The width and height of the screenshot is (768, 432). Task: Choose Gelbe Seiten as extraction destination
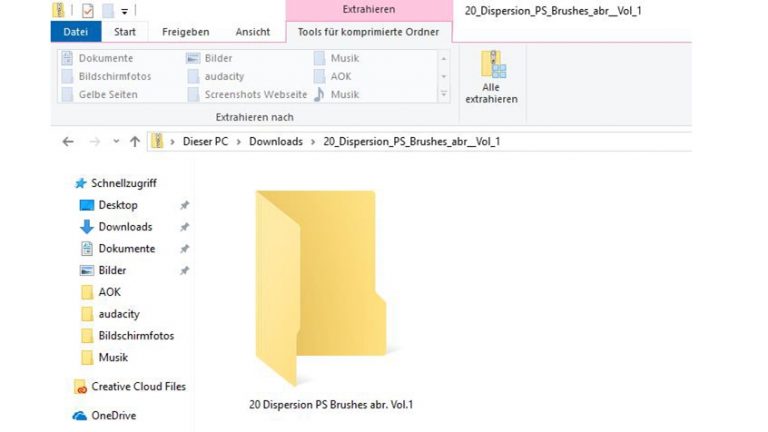coord(100,95)
